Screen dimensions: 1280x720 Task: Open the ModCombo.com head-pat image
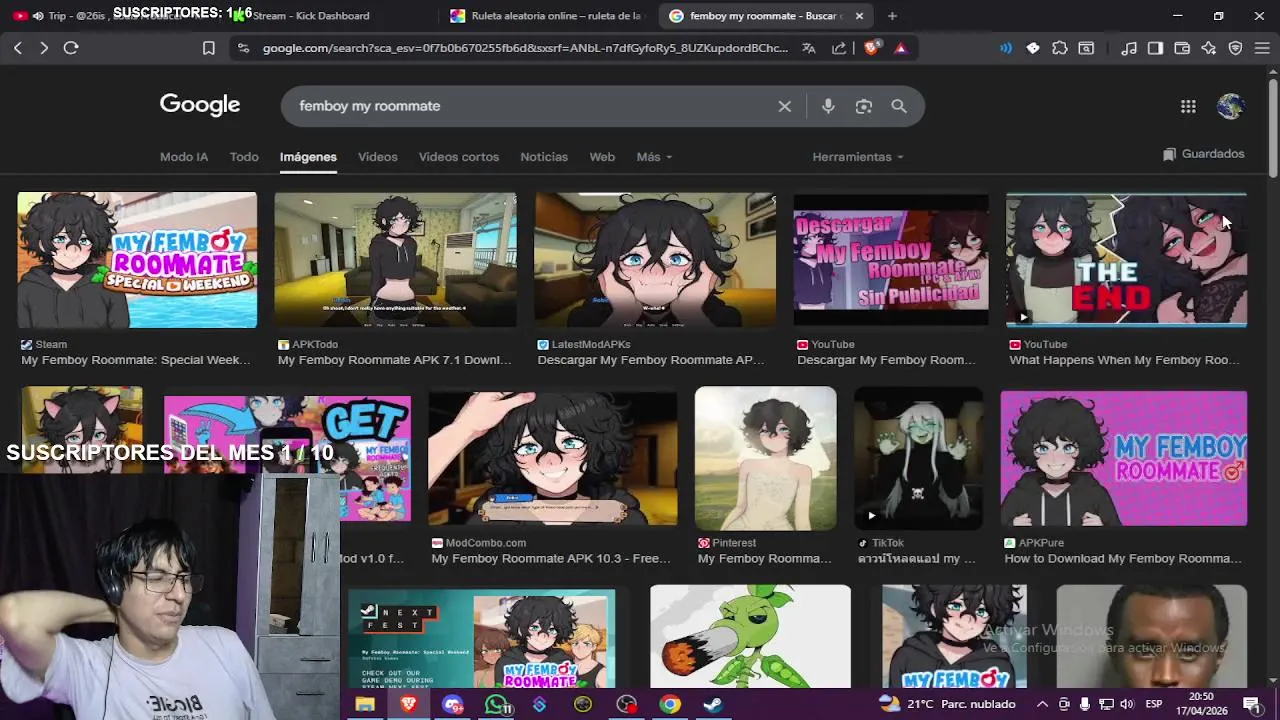pyautogui.click(x=552, y=458)
